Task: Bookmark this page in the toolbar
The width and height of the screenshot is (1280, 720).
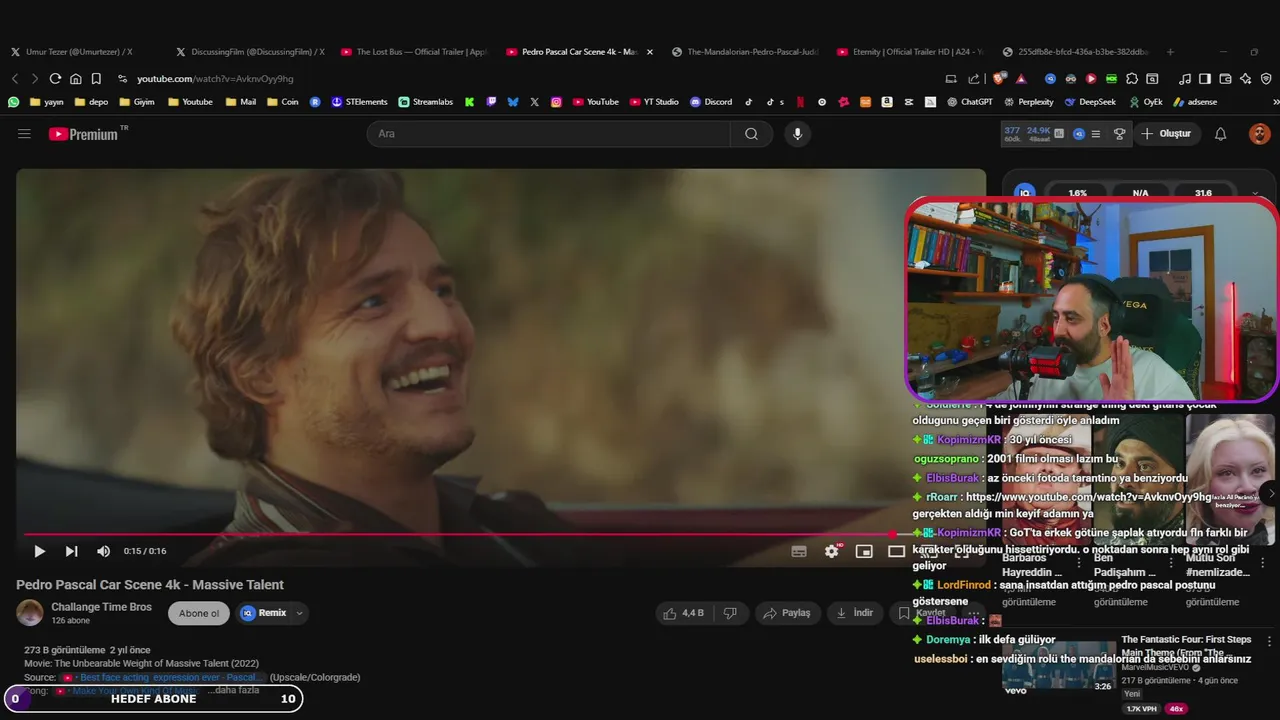Action: point(96,78)
